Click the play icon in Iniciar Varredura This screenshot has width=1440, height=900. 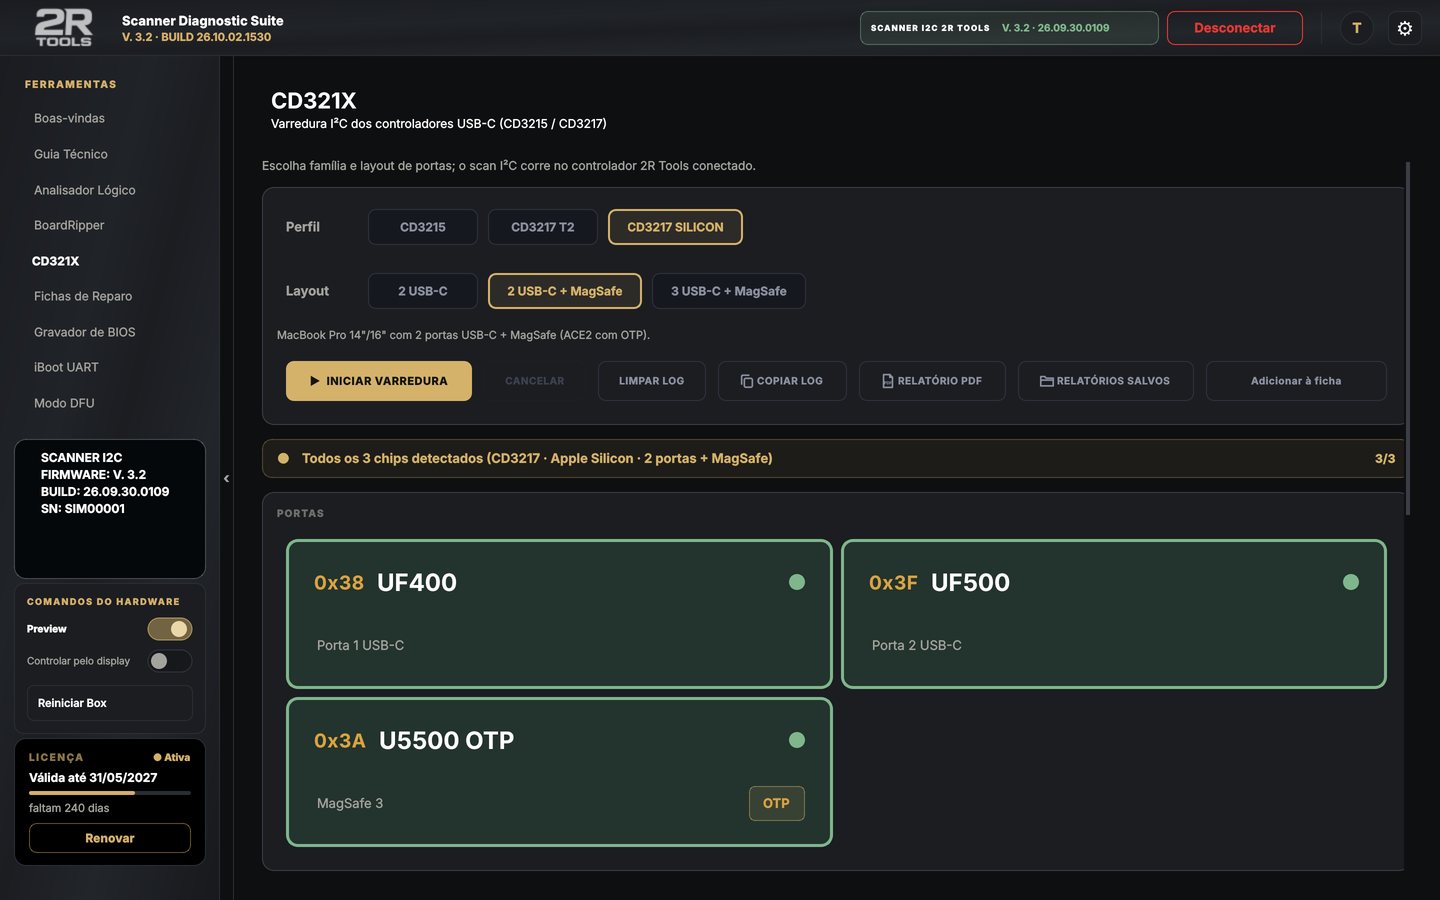pos(314,381)
